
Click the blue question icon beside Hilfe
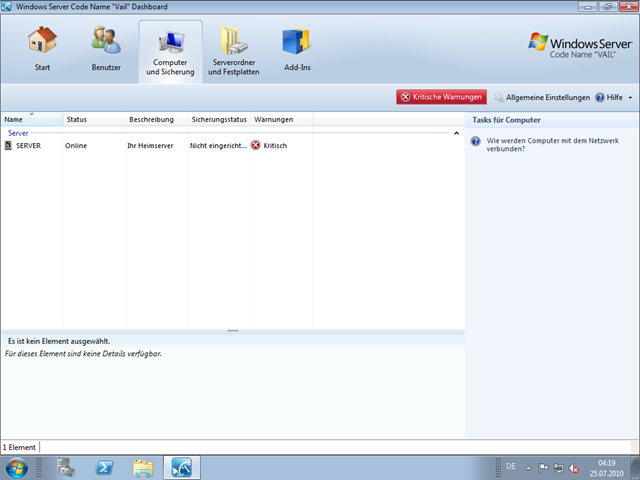(600, 97)
